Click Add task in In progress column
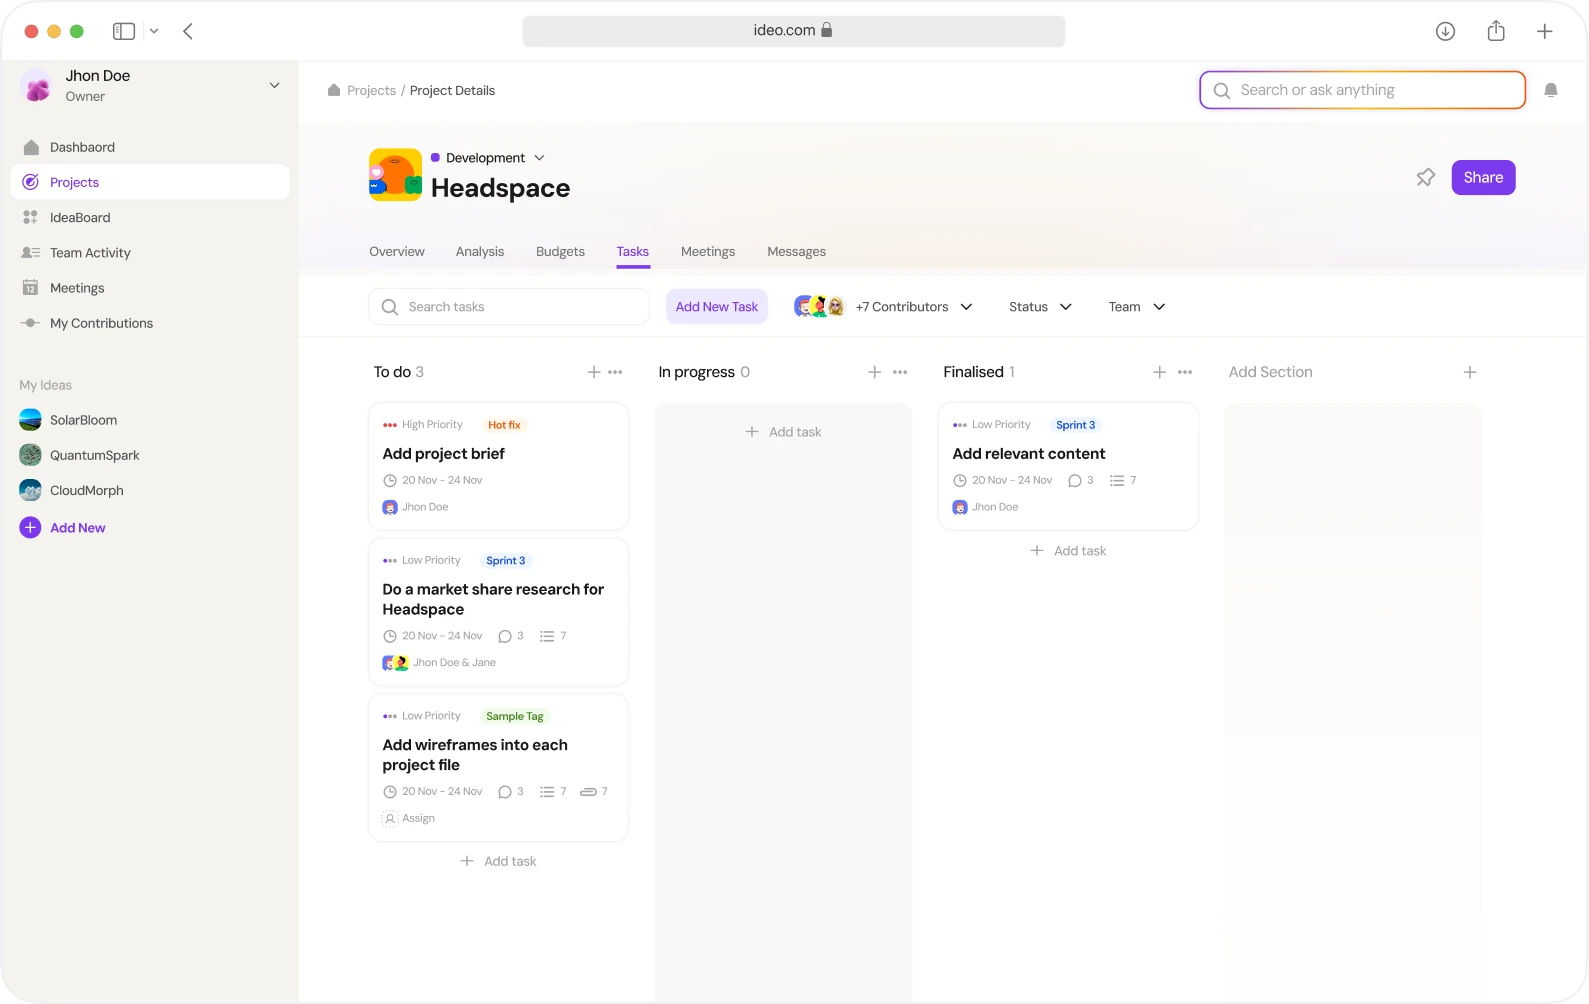Viewport: 1589px width, 1004px height. [x=784, y=432]
